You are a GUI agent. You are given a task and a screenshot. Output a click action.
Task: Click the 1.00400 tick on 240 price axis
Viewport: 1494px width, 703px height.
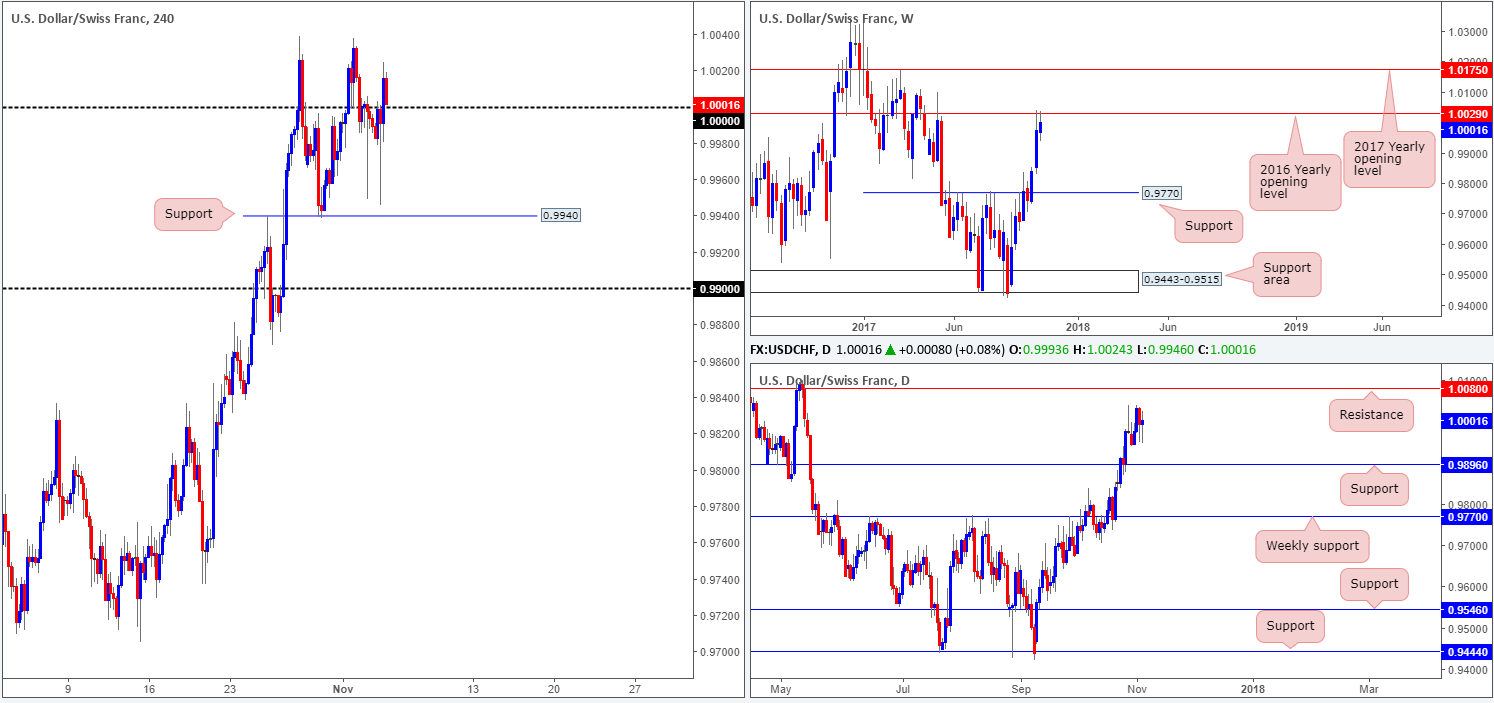click(718, 35)
